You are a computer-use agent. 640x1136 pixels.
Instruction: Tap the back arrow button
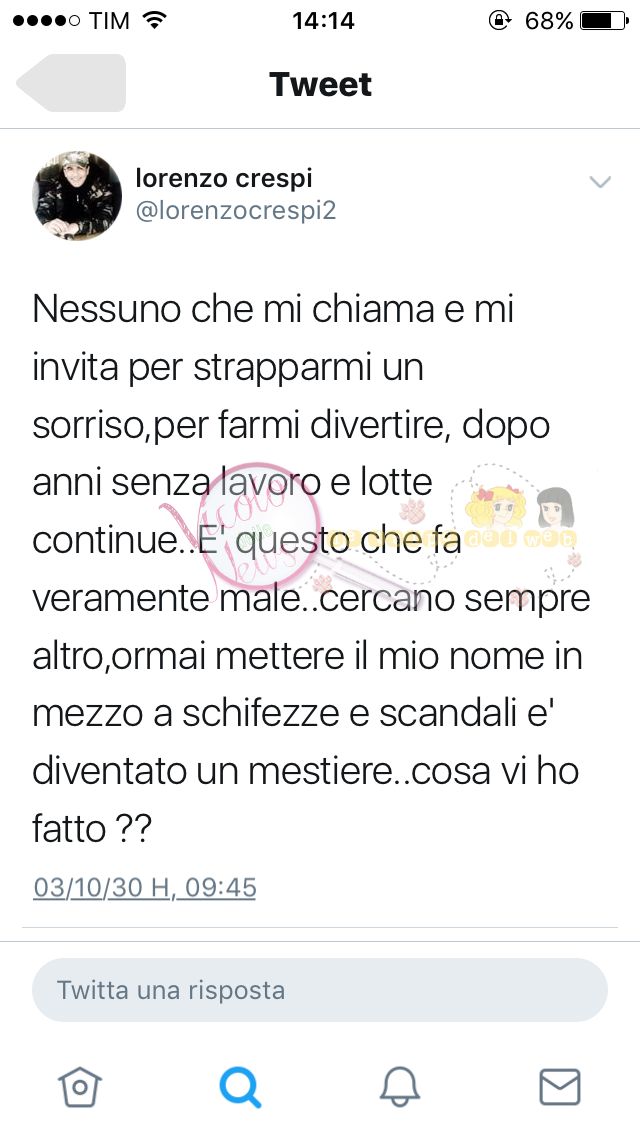click(71, 83)
